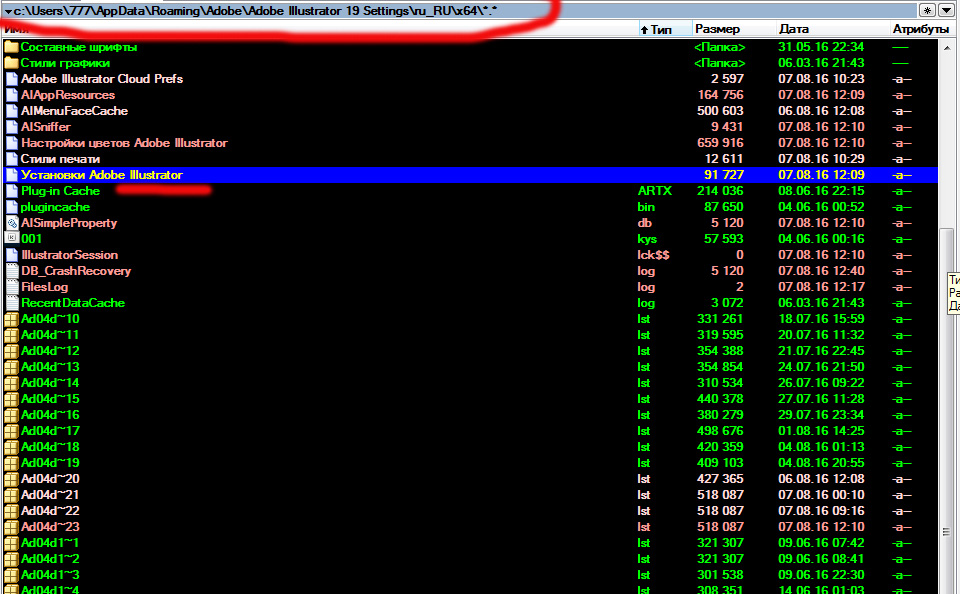Viewport: 960px width, 594px height.
Task: Click the Plug-in Cache file icon
Action: tap(12, 191)
